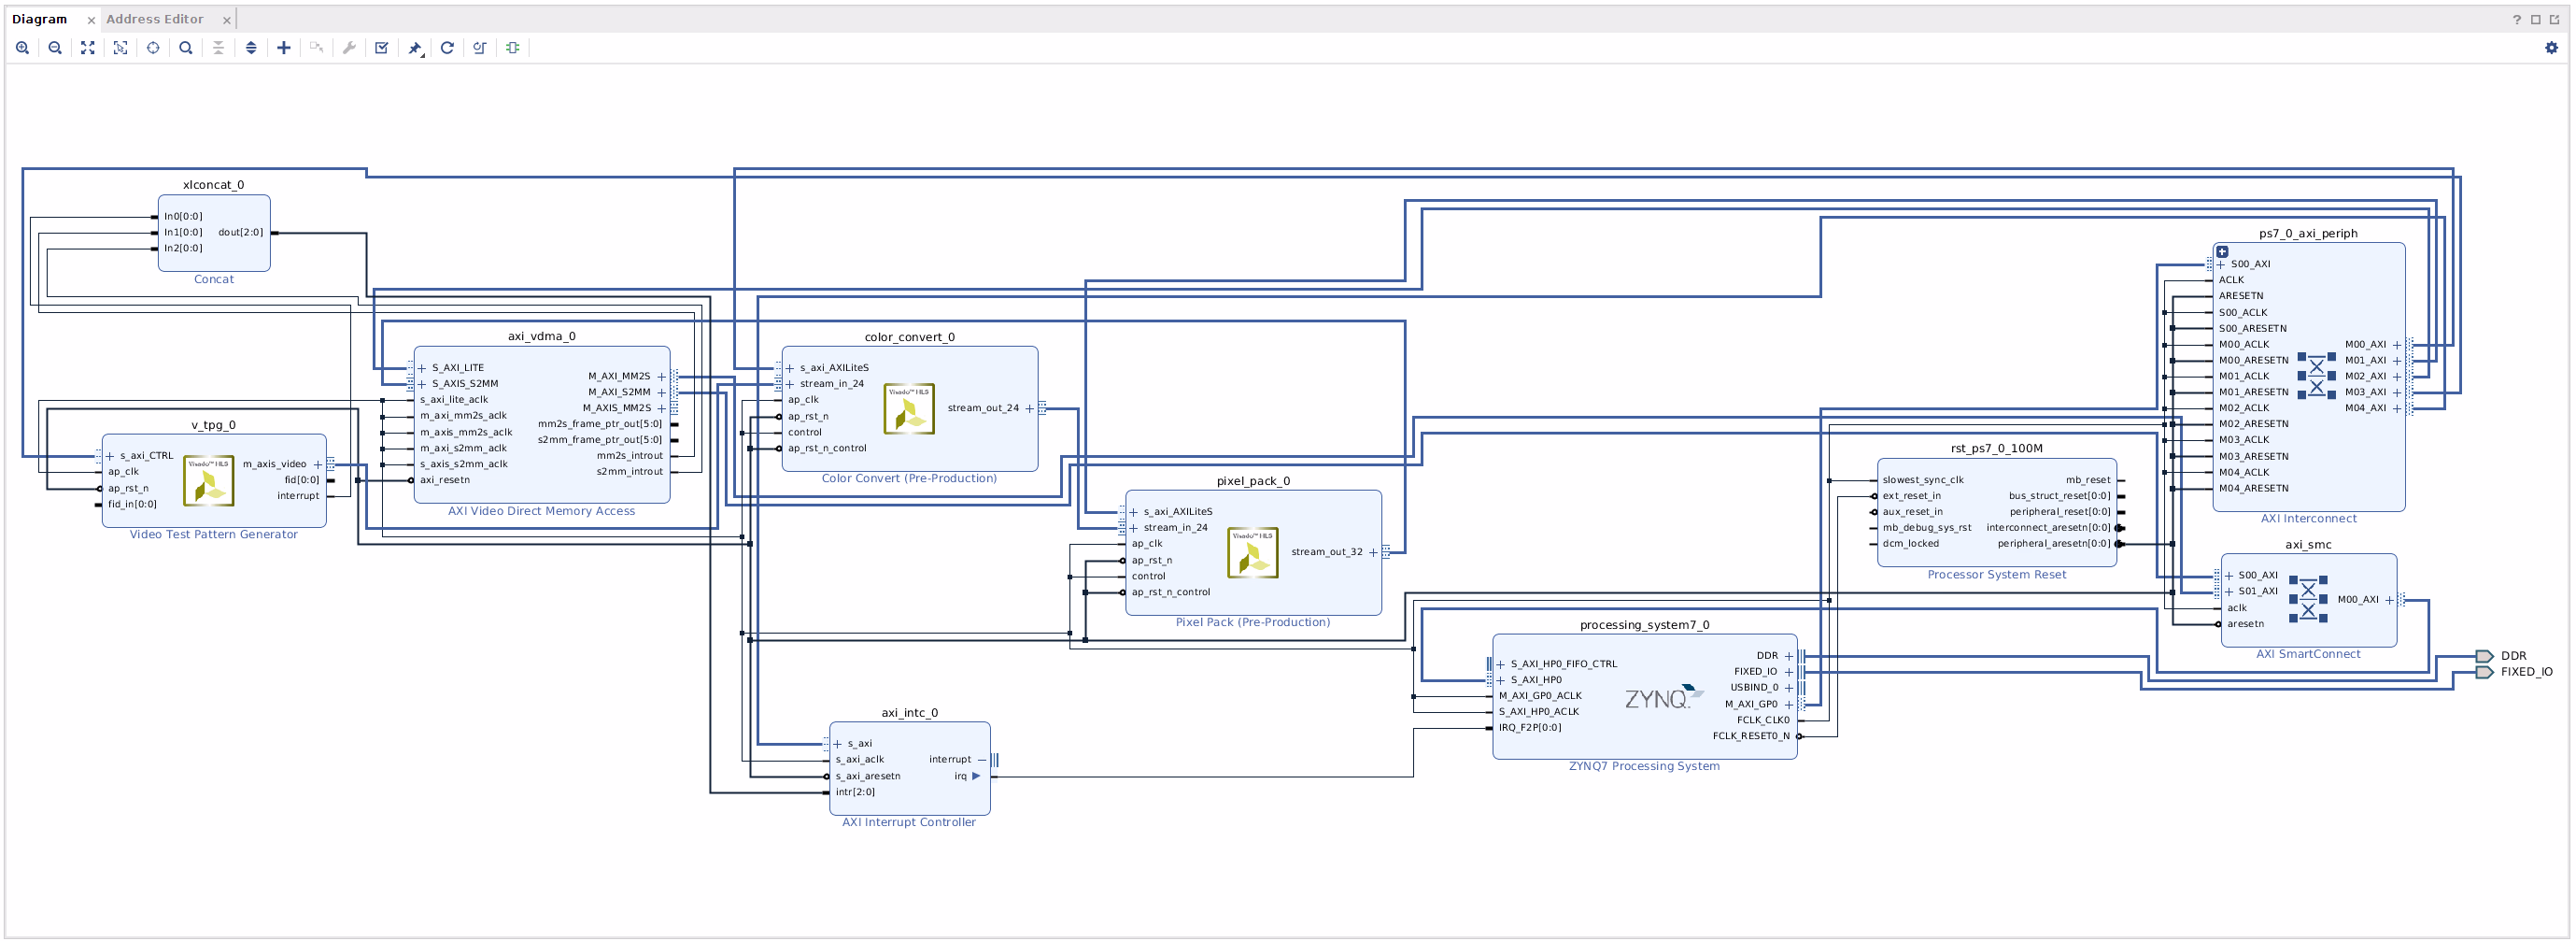
Task: Click the AXI Interrupt Controller label
Action: (x=908, y=822)
